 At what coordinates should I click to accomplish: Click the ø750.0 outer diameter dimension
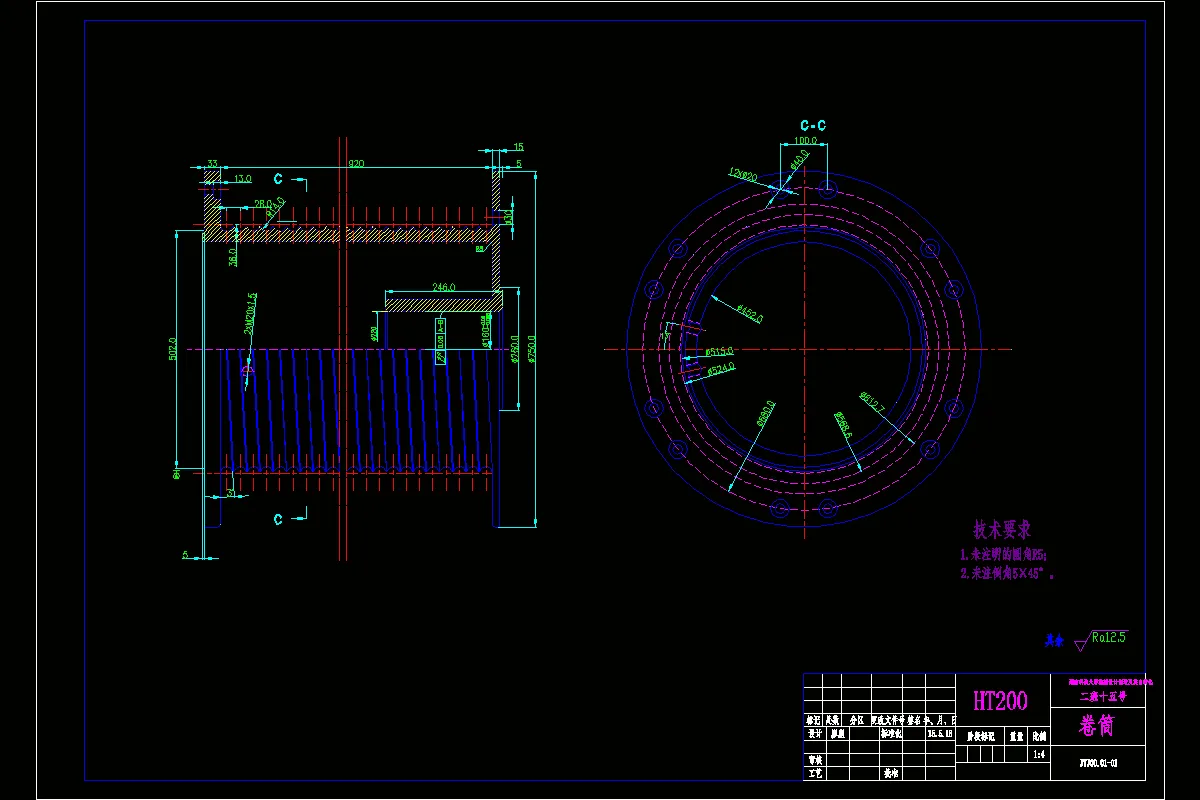pyautogui.click(x=531, y=348)
